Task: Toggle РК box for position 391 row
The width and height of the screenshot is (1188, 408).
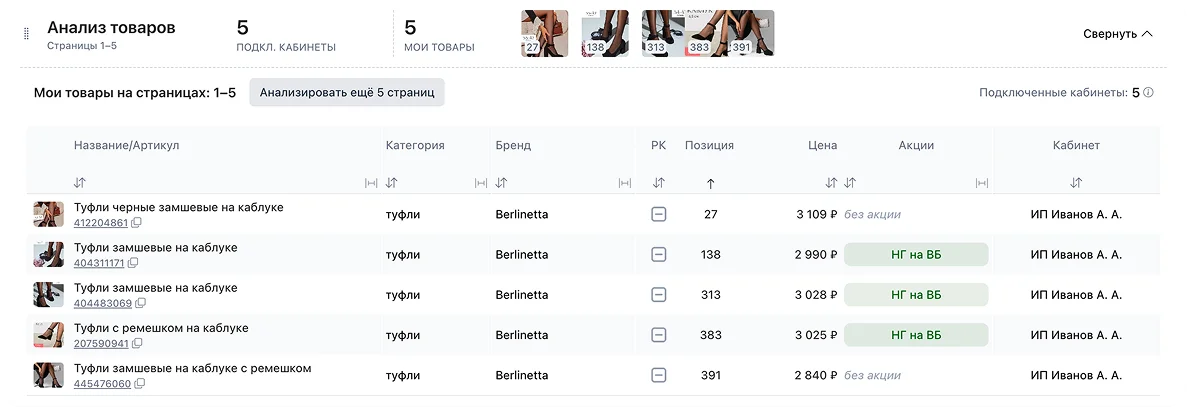Action: pos(658,375)
